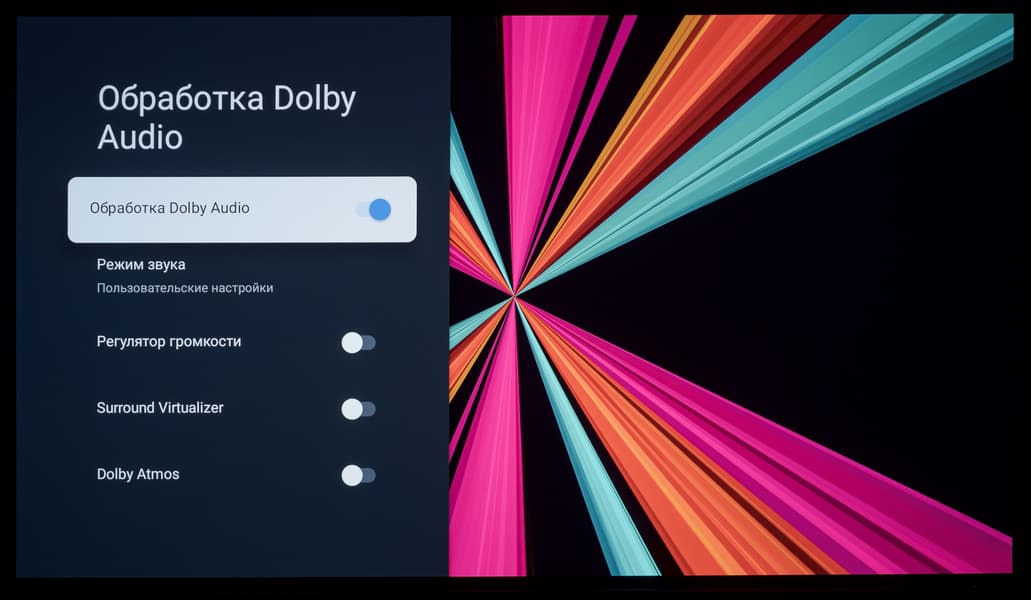Screen dimensions: 1031x600
Task: Enable the Surround Virtualizer toggle
Action: coord(358,409)
